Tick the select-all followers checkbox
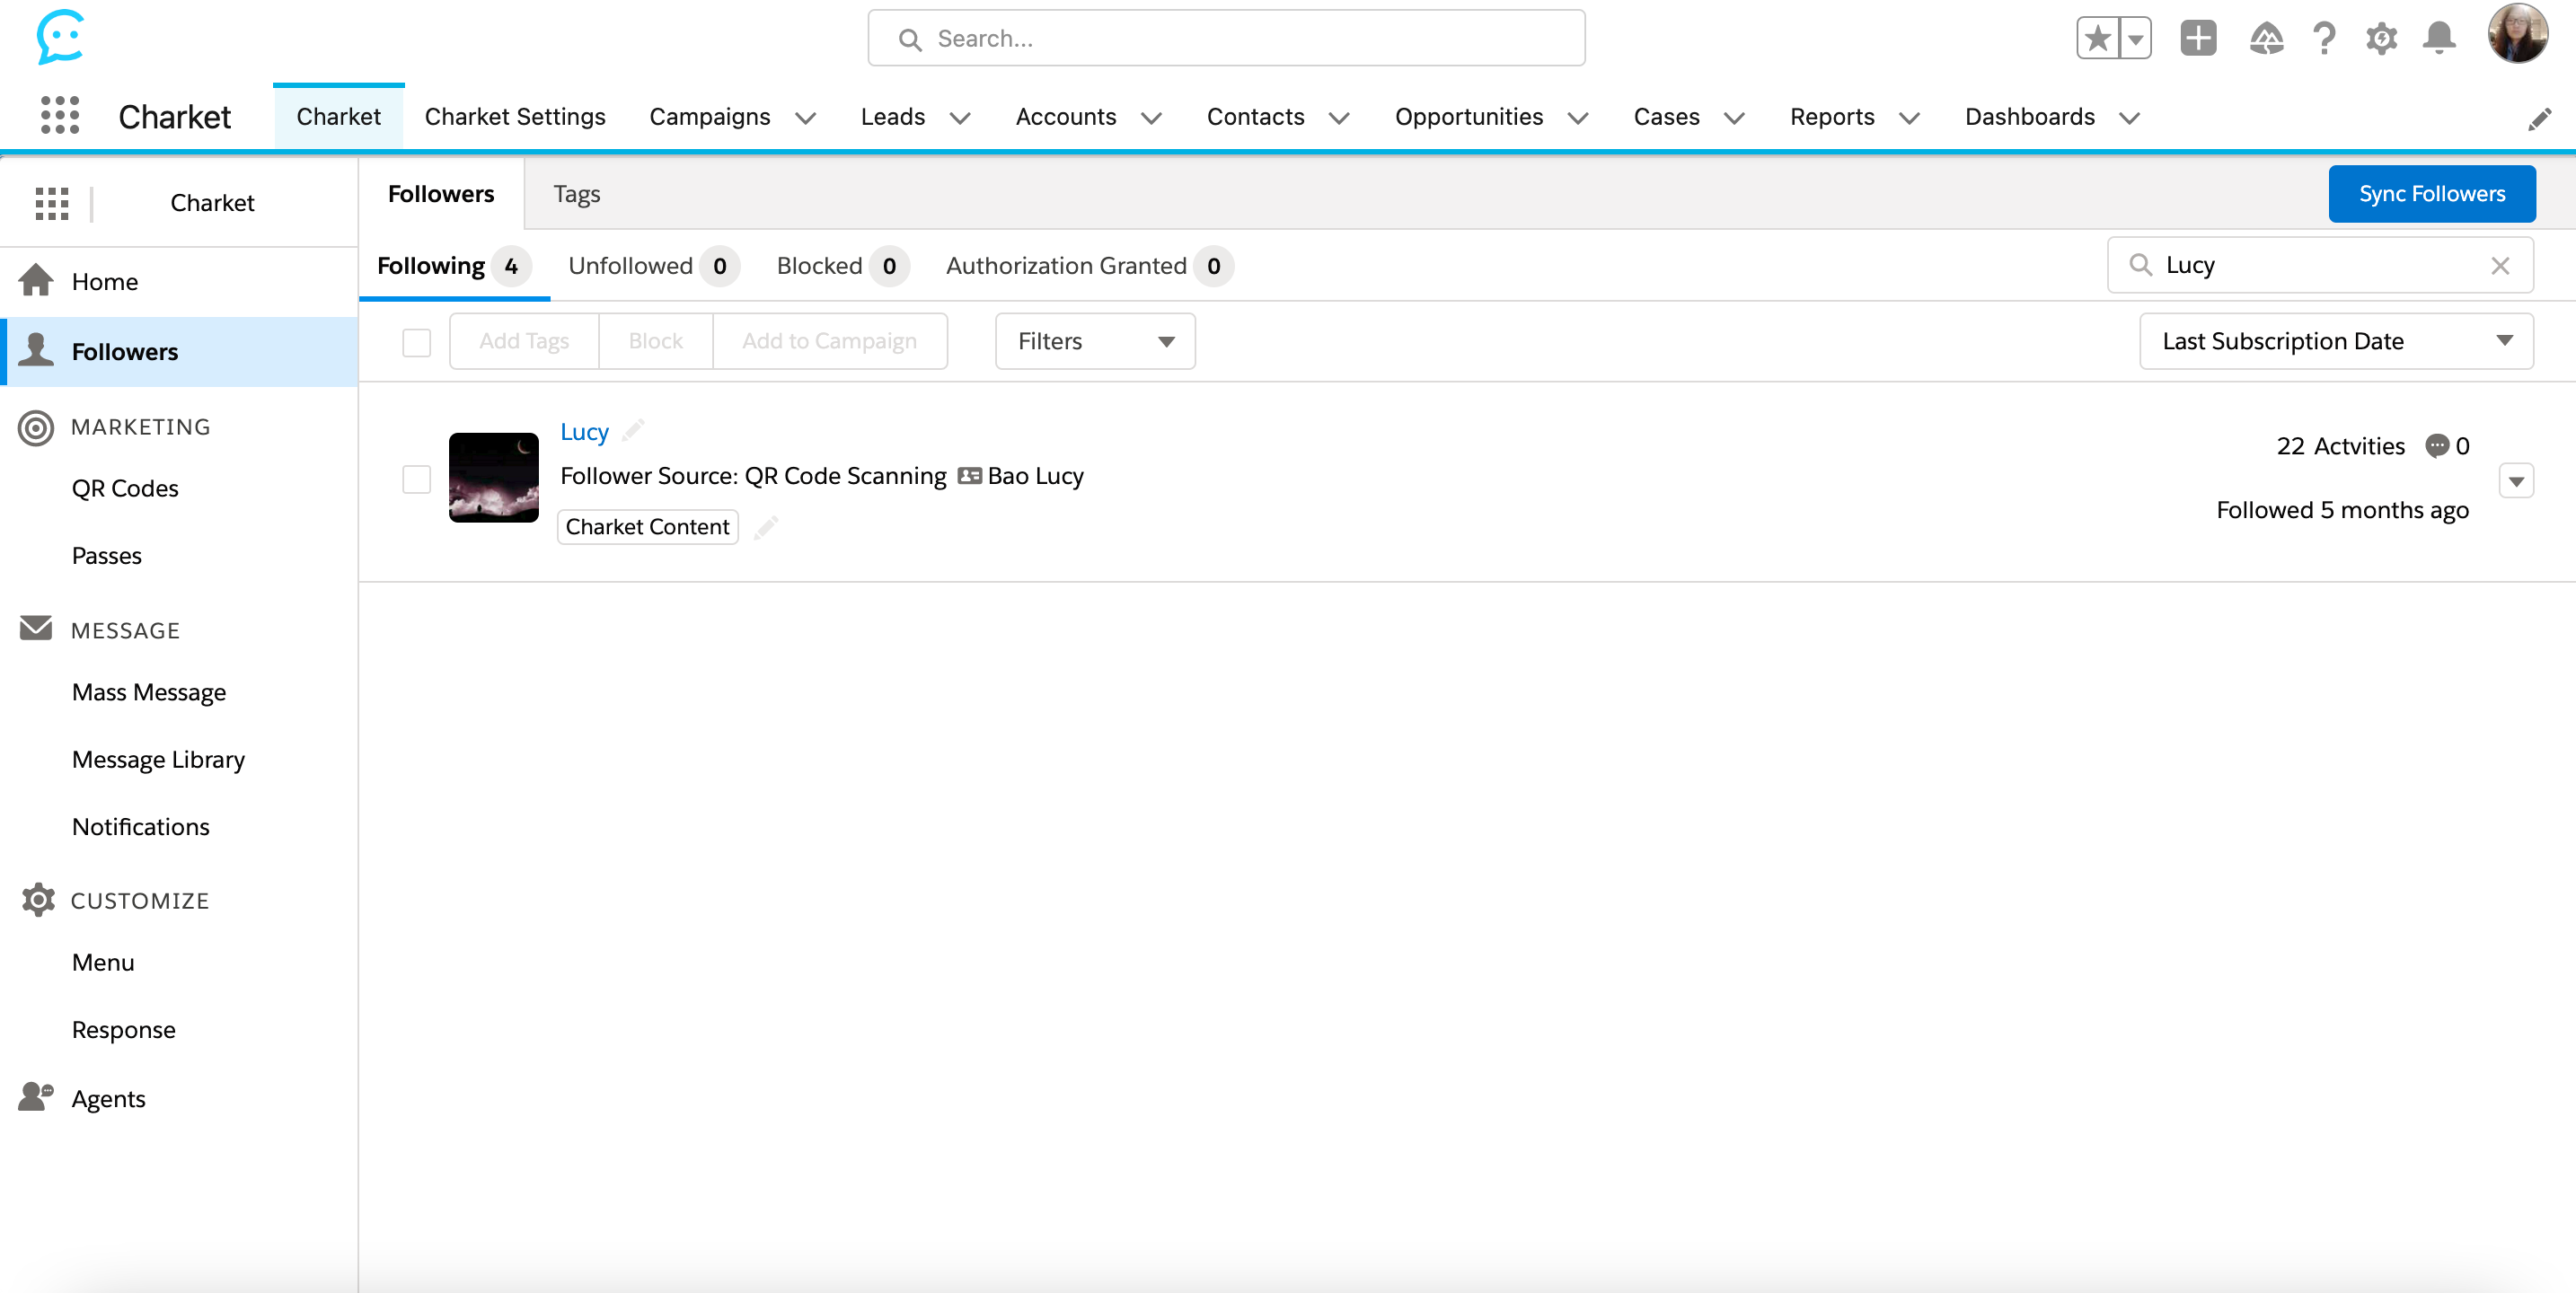 [416, 342]
